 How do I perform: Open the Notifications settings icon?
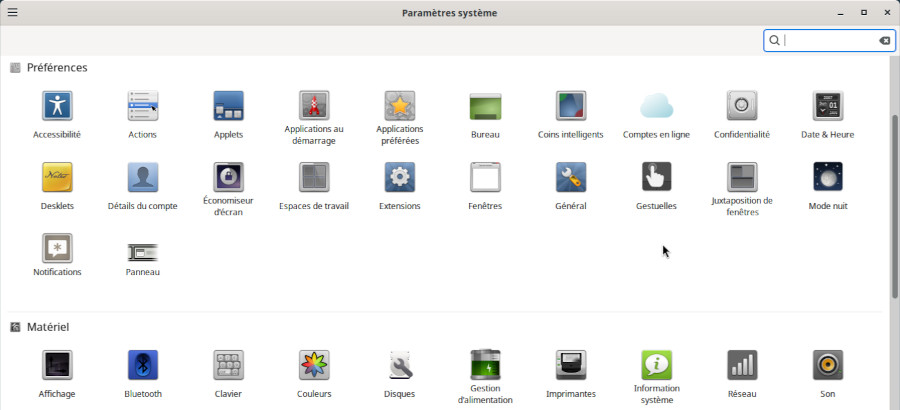(57, 248)
